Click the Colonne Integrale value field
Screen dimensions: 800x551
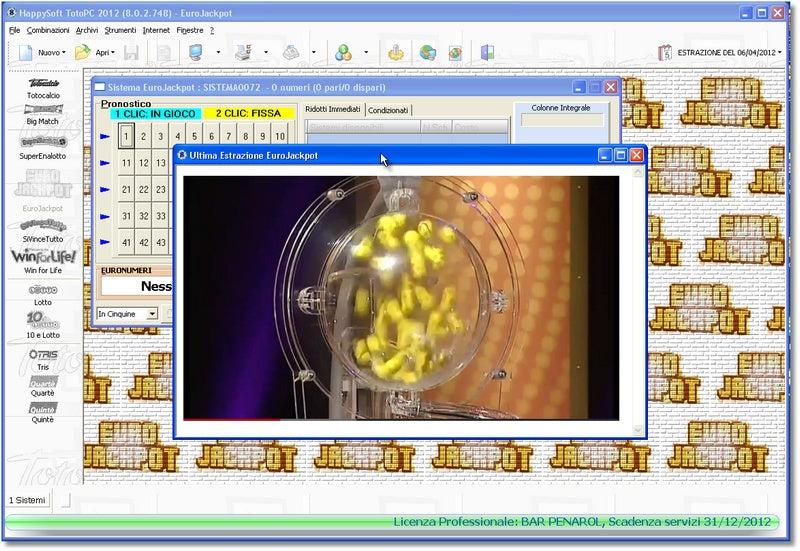562,120
